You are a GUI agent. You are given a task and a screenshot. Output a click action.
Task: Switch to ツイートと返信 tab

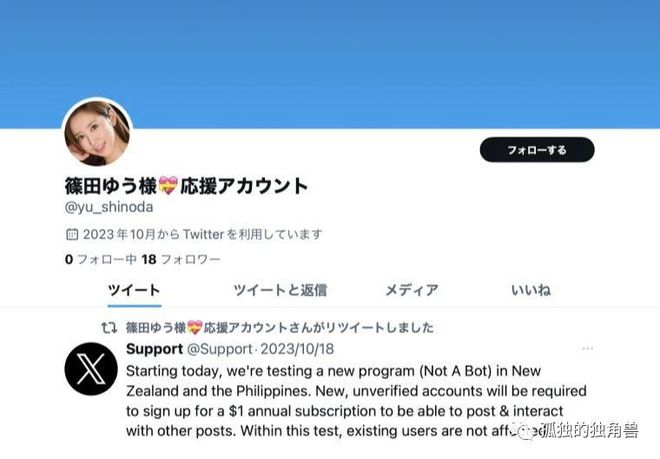280,290
